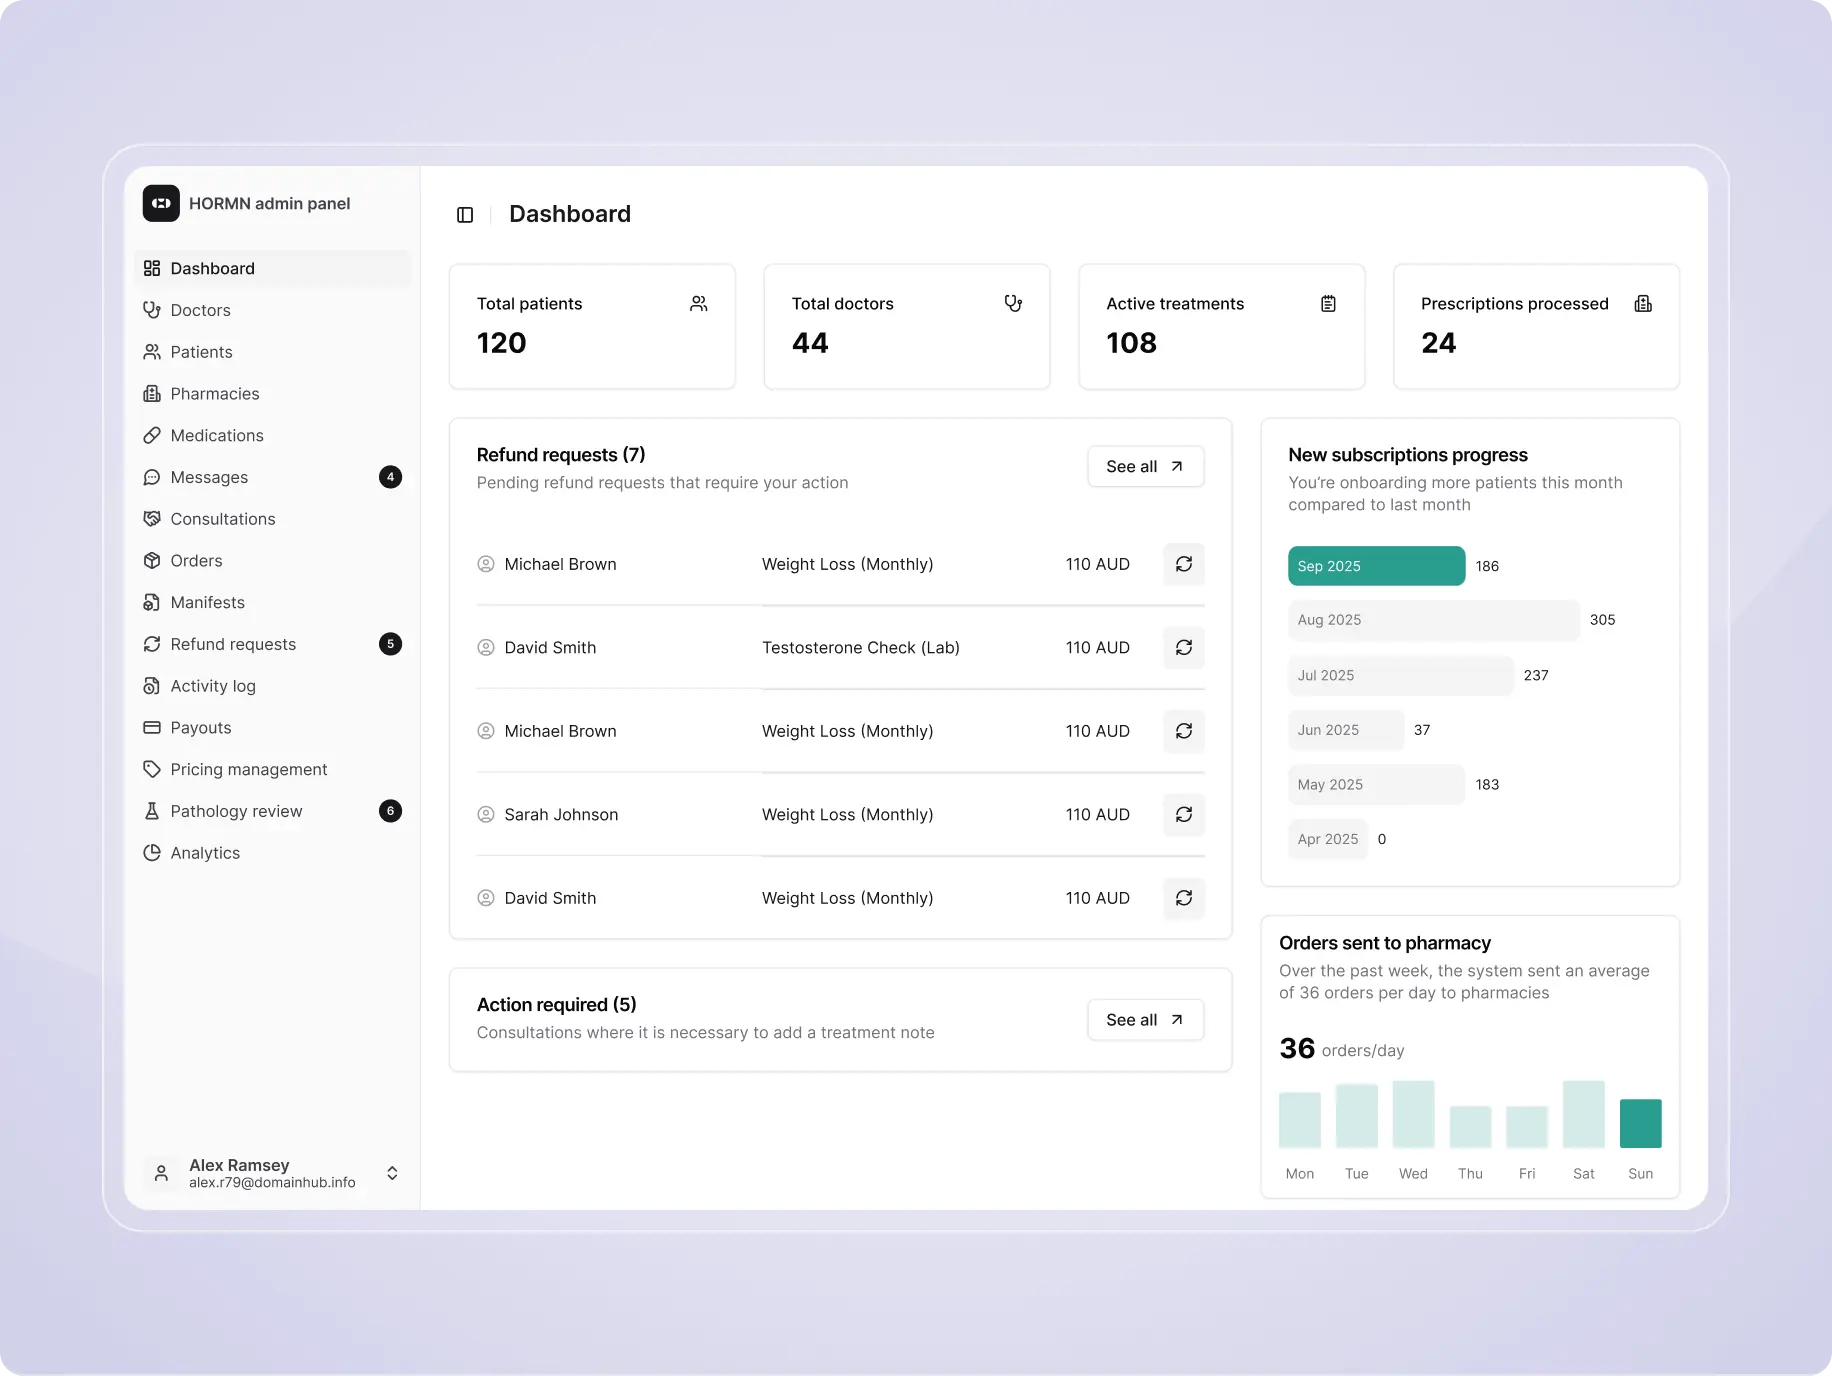Open Messages in the sidebar
This screenshot has height=1376, width=1832.
[x=209, y=478]
